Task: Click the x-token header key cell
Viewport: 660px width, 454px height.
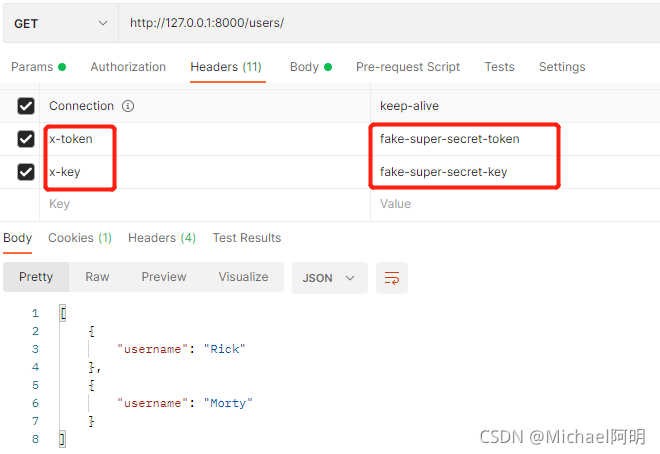Action: click(x=205, y=139)
